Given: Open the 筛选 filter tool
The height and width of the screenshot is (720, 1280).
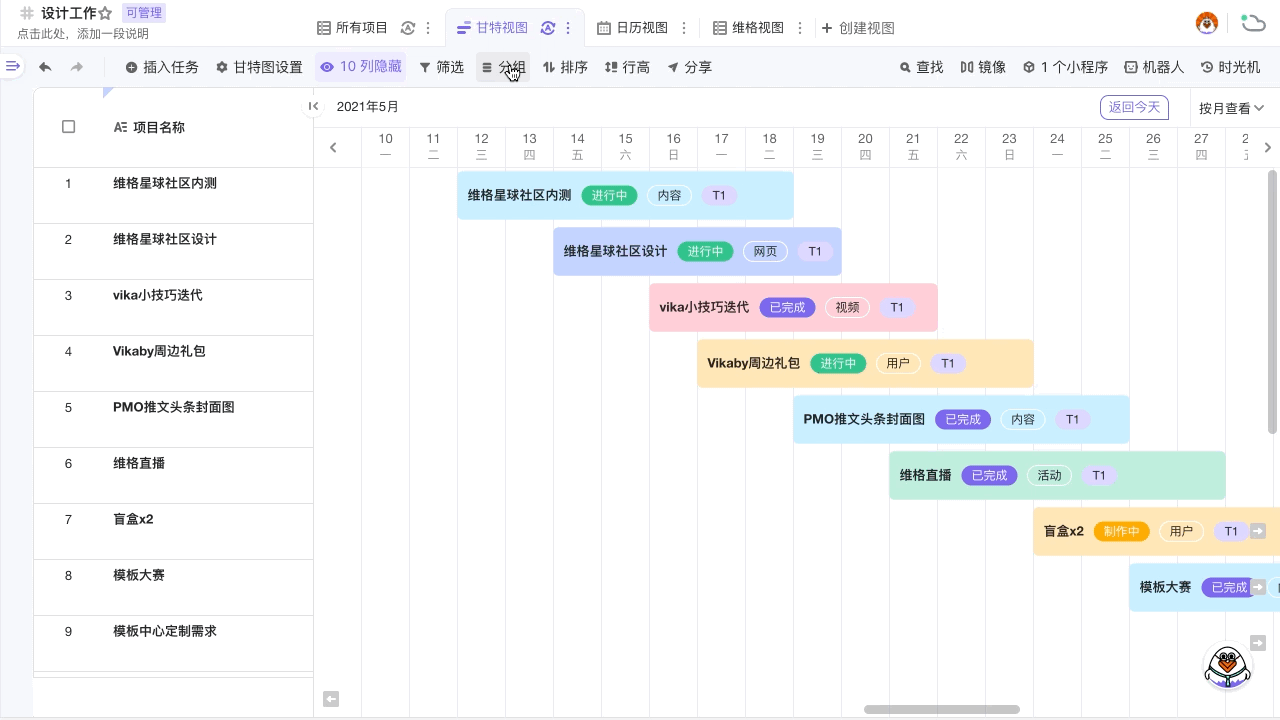Looking at the screenshot, I should (x=441, y=67).
